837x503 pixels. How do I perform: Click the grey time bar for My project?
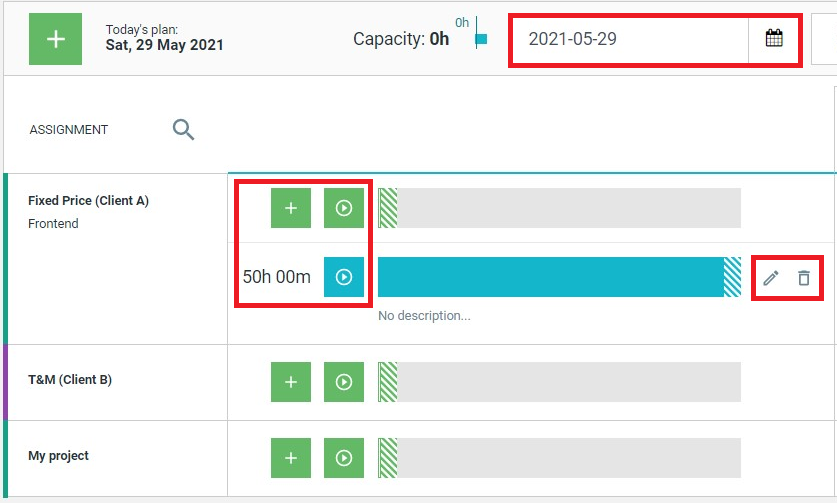click(559, 458)
